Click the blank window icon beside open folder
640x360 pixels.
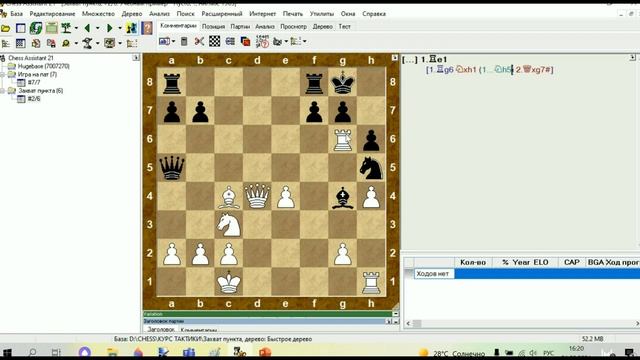pos(21,28)
